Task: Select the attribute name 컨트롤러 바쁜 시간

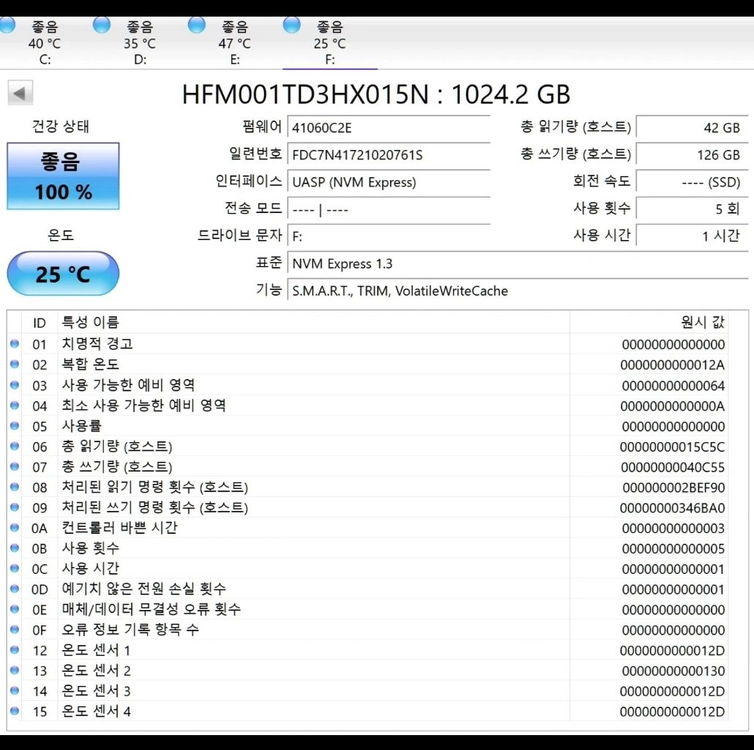Action: (x=120, y=528)
